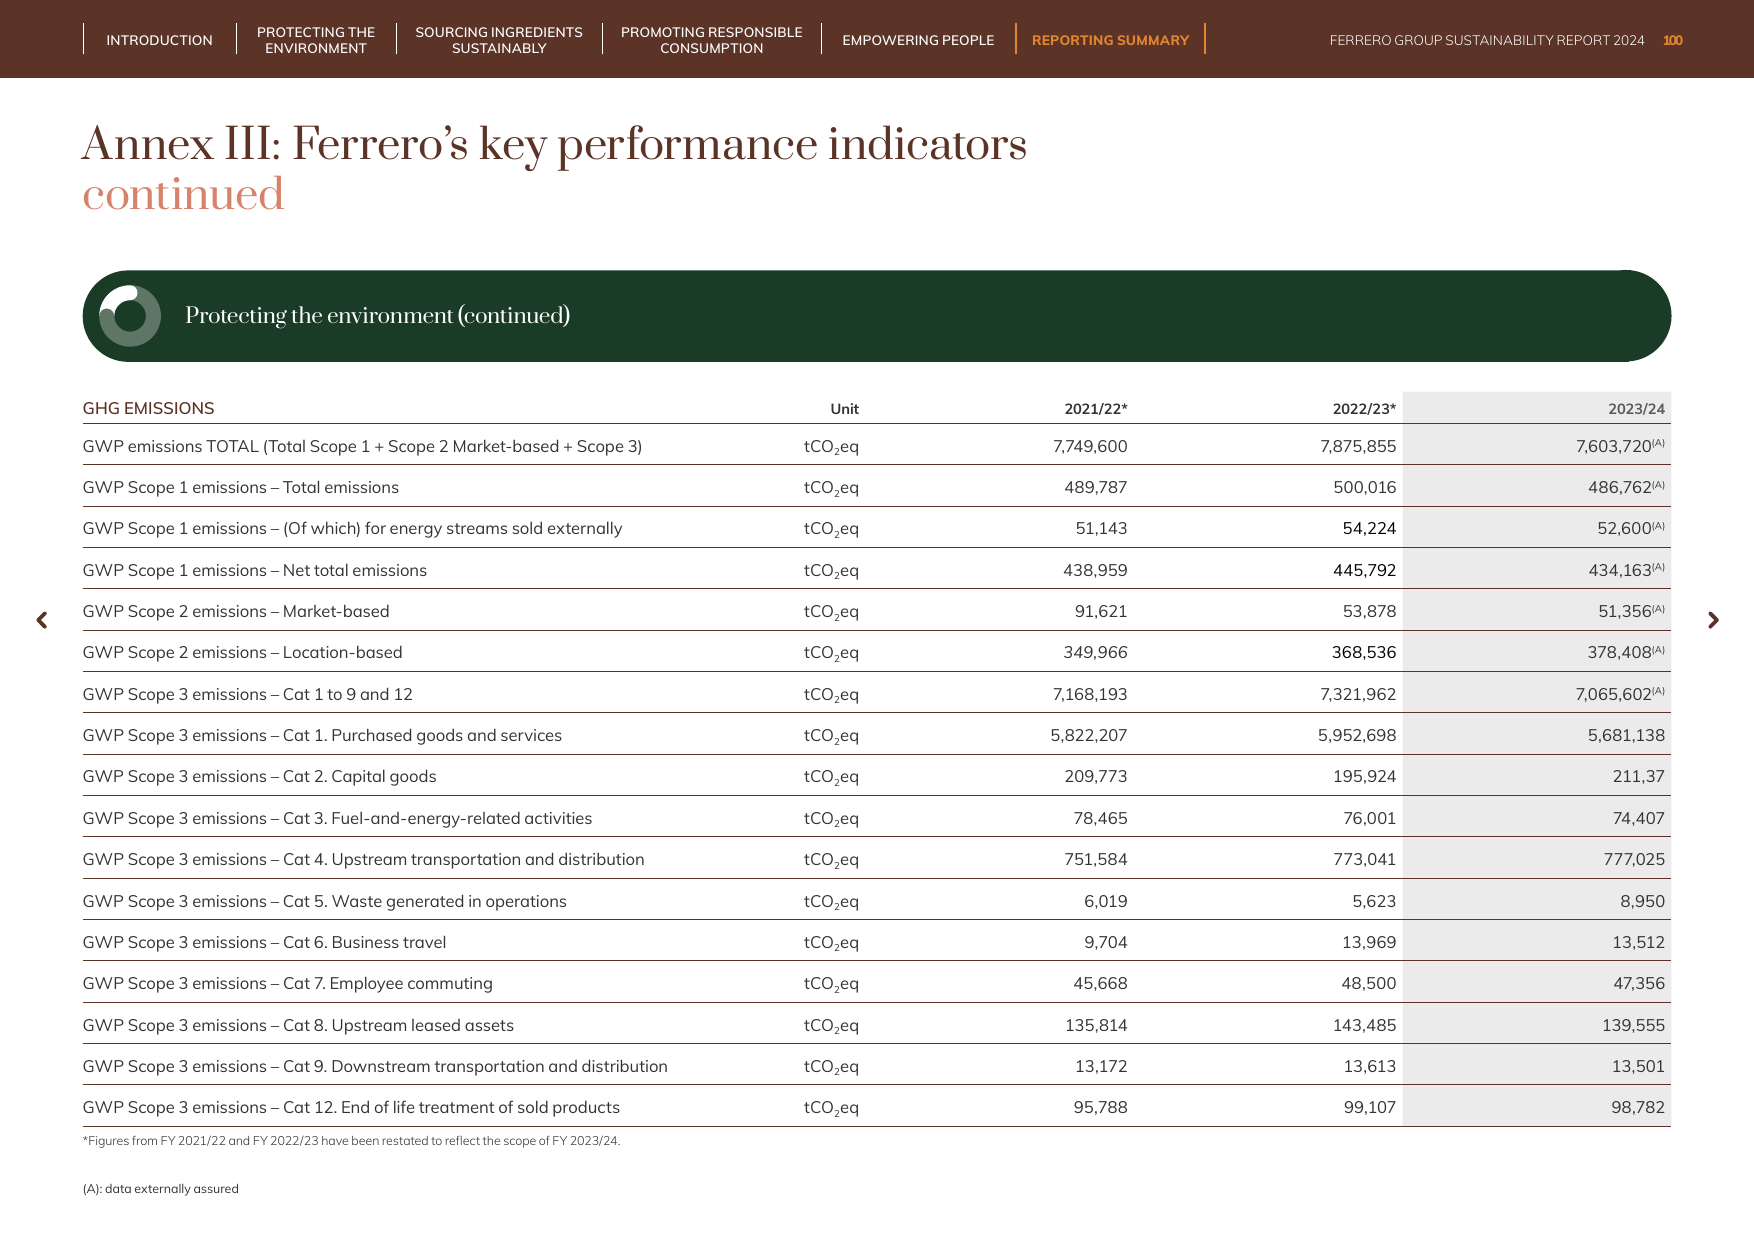The height and width of the screenshot is (1241, 1754).
Task: Click the 2021/22* column header
Action: 1095,409
